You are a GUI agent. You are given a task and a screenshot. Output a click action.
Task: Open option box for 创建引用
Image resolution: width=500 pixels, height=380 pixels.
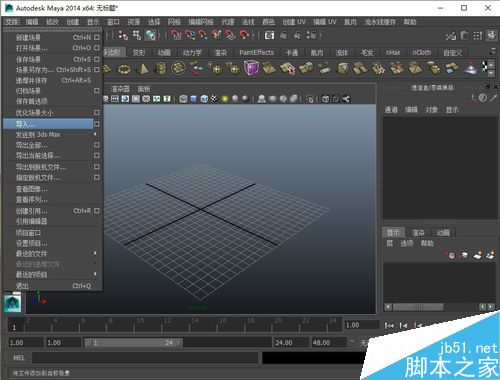tap(97, 211)
